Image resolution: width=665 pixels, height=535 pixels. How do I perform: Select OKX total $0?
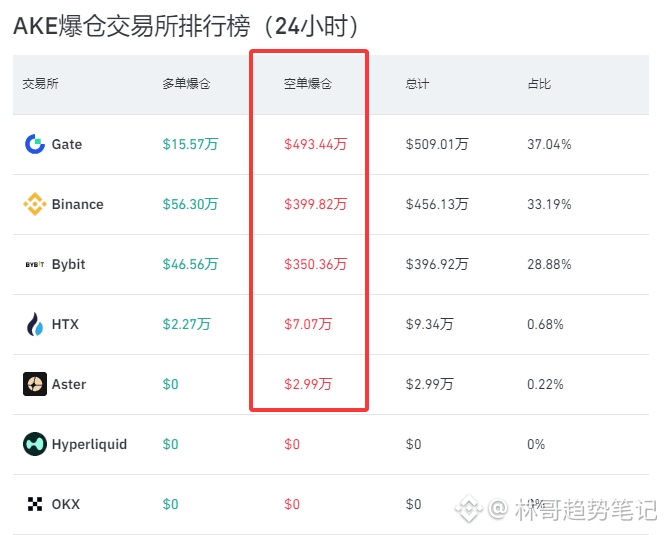pos(414,504)
